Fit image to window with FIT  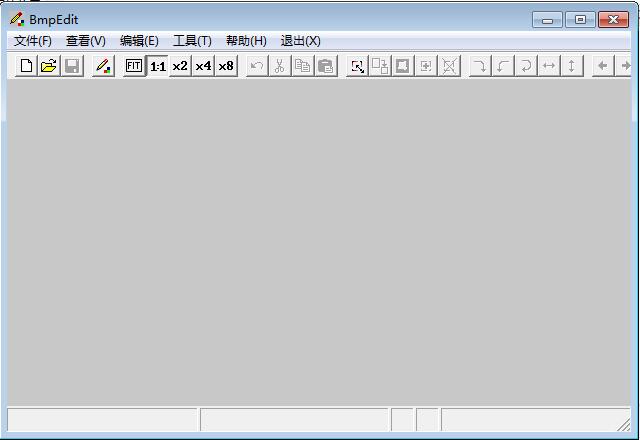coord(134,66)
